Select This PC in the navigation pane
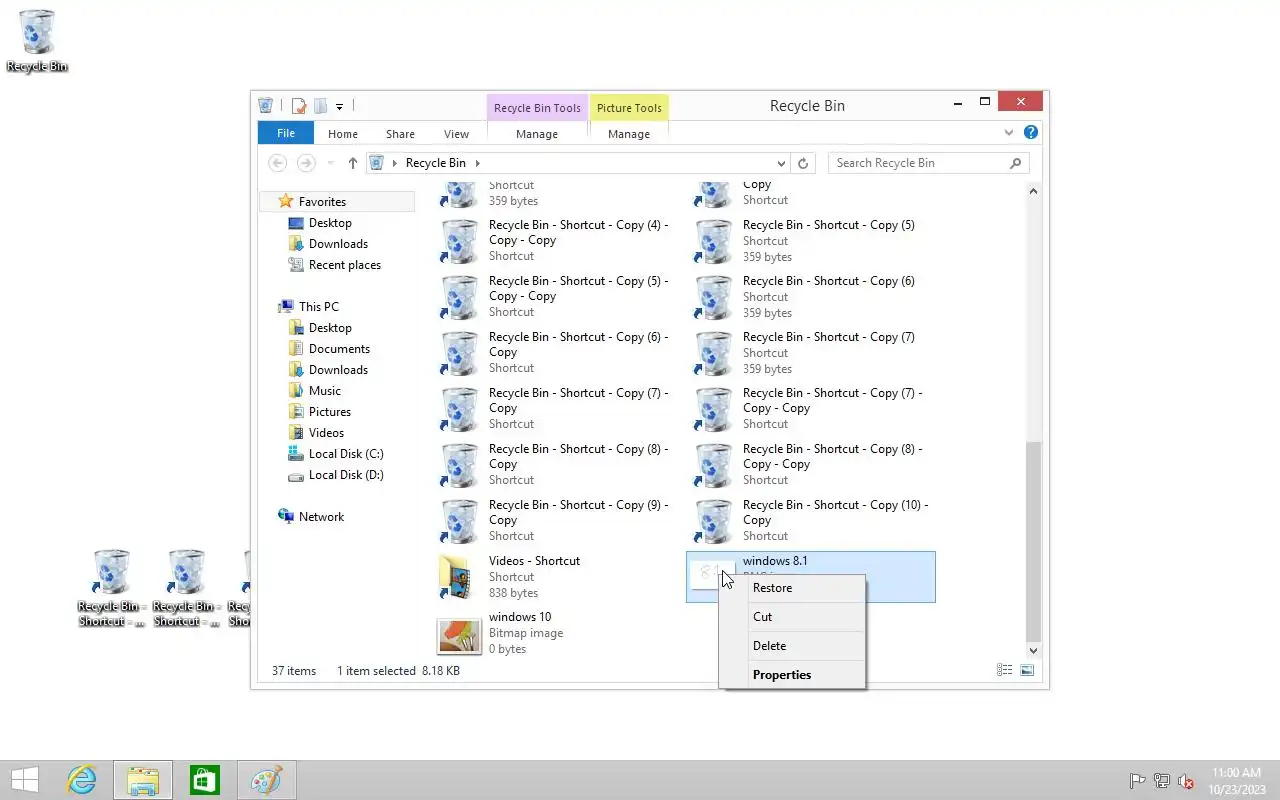1280x800 pixels. coord(319,307)
